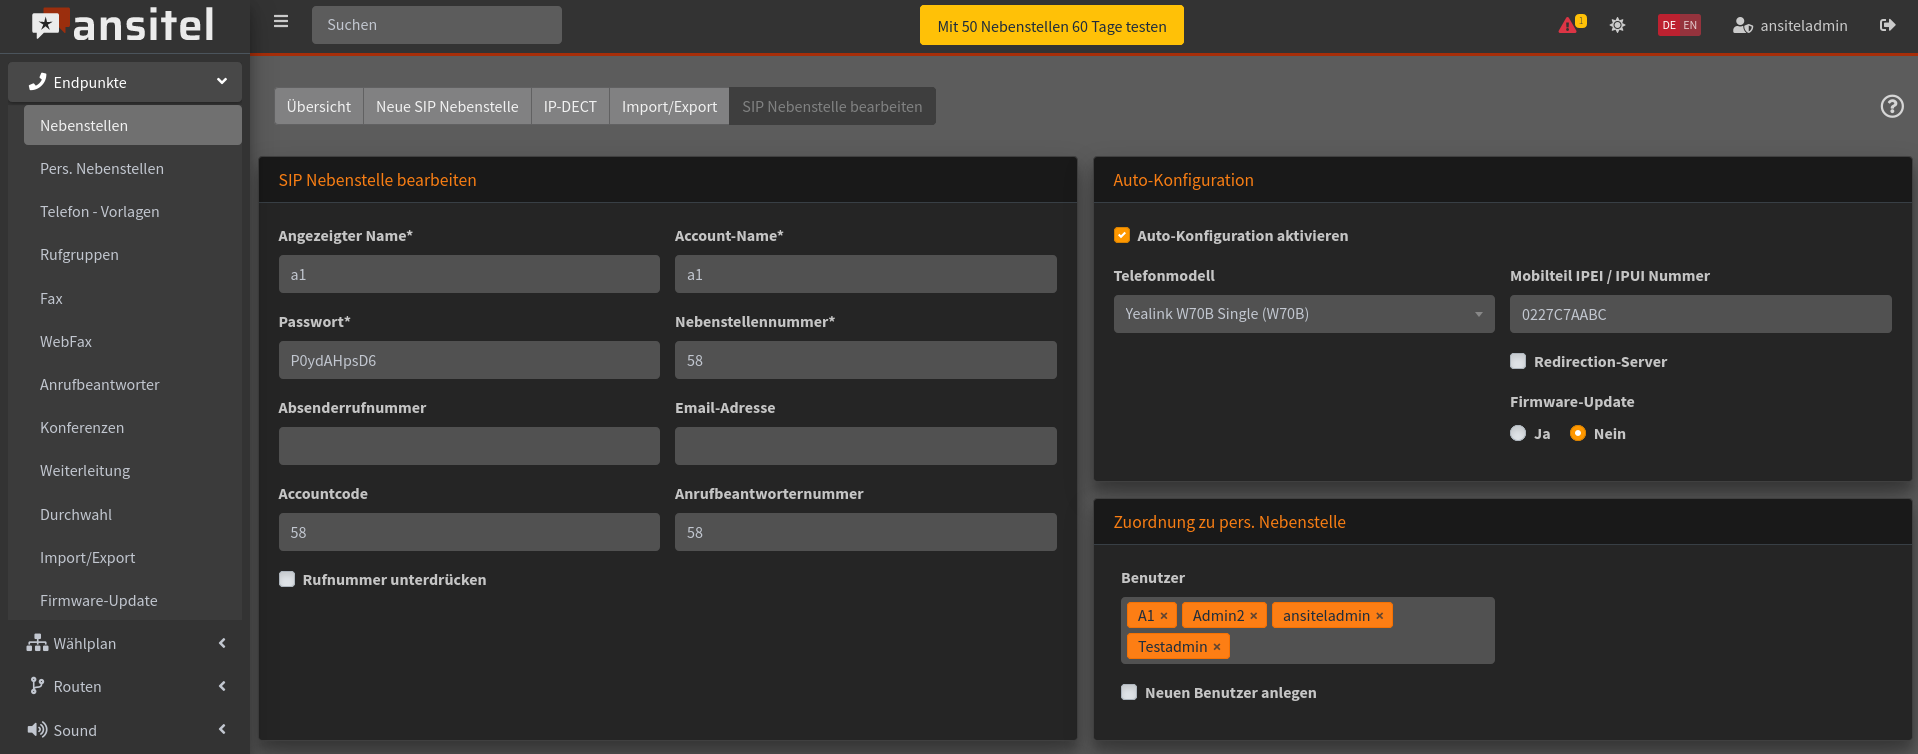Open the help question mark icon
Viewport: 1918px width, 754px height.
pos(1891,106)
